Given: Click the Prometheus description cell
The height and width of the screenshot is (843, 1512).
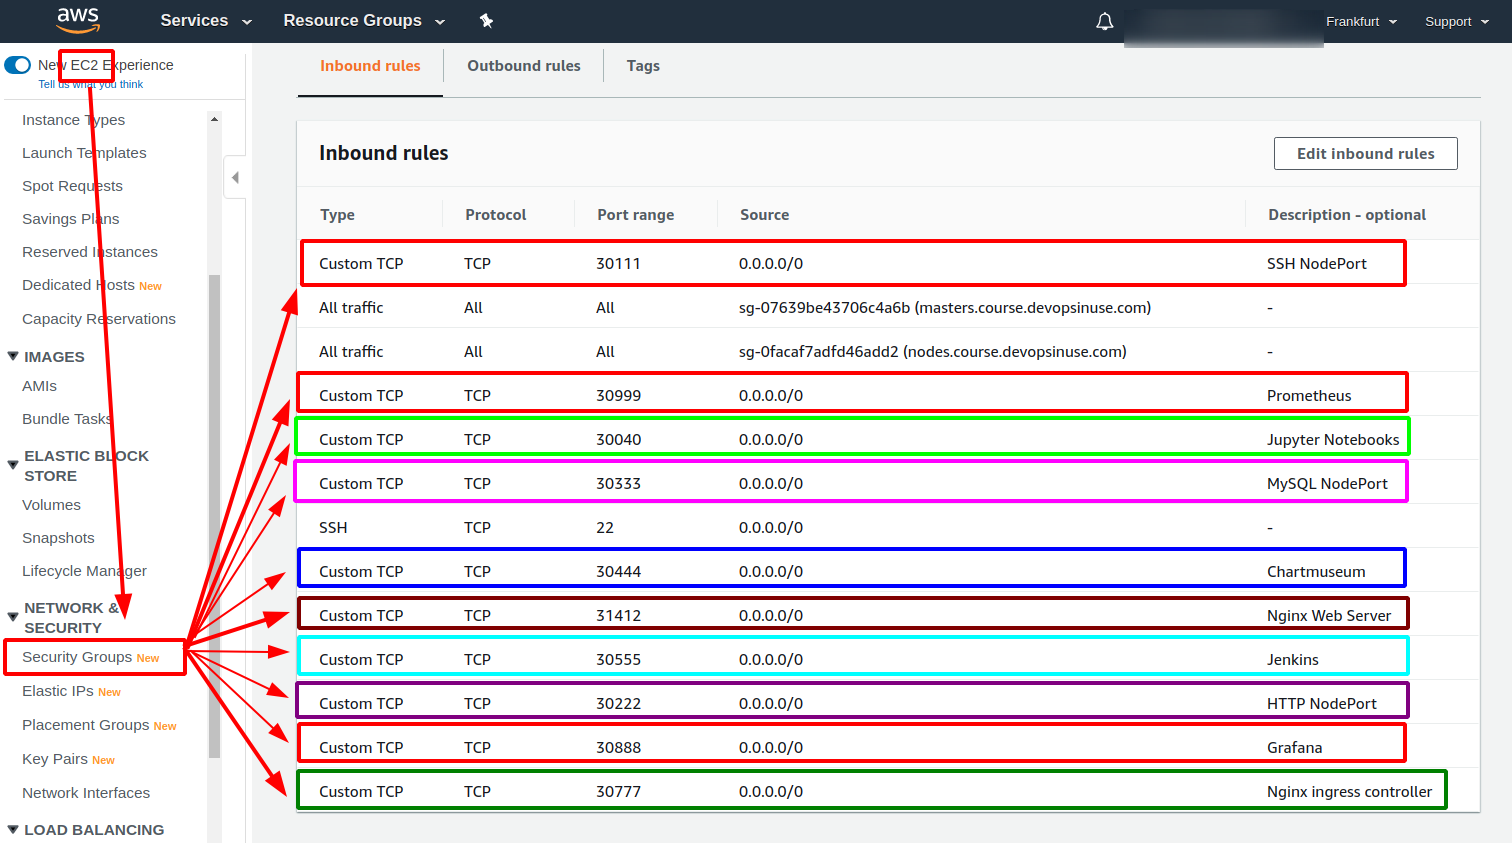Looking at the screenshot, I should click(x=1309, y=396).
